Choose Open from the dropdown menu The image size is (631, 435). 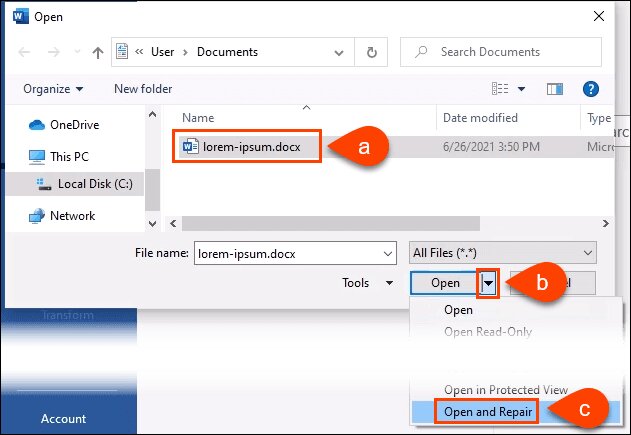click(458, 310)
